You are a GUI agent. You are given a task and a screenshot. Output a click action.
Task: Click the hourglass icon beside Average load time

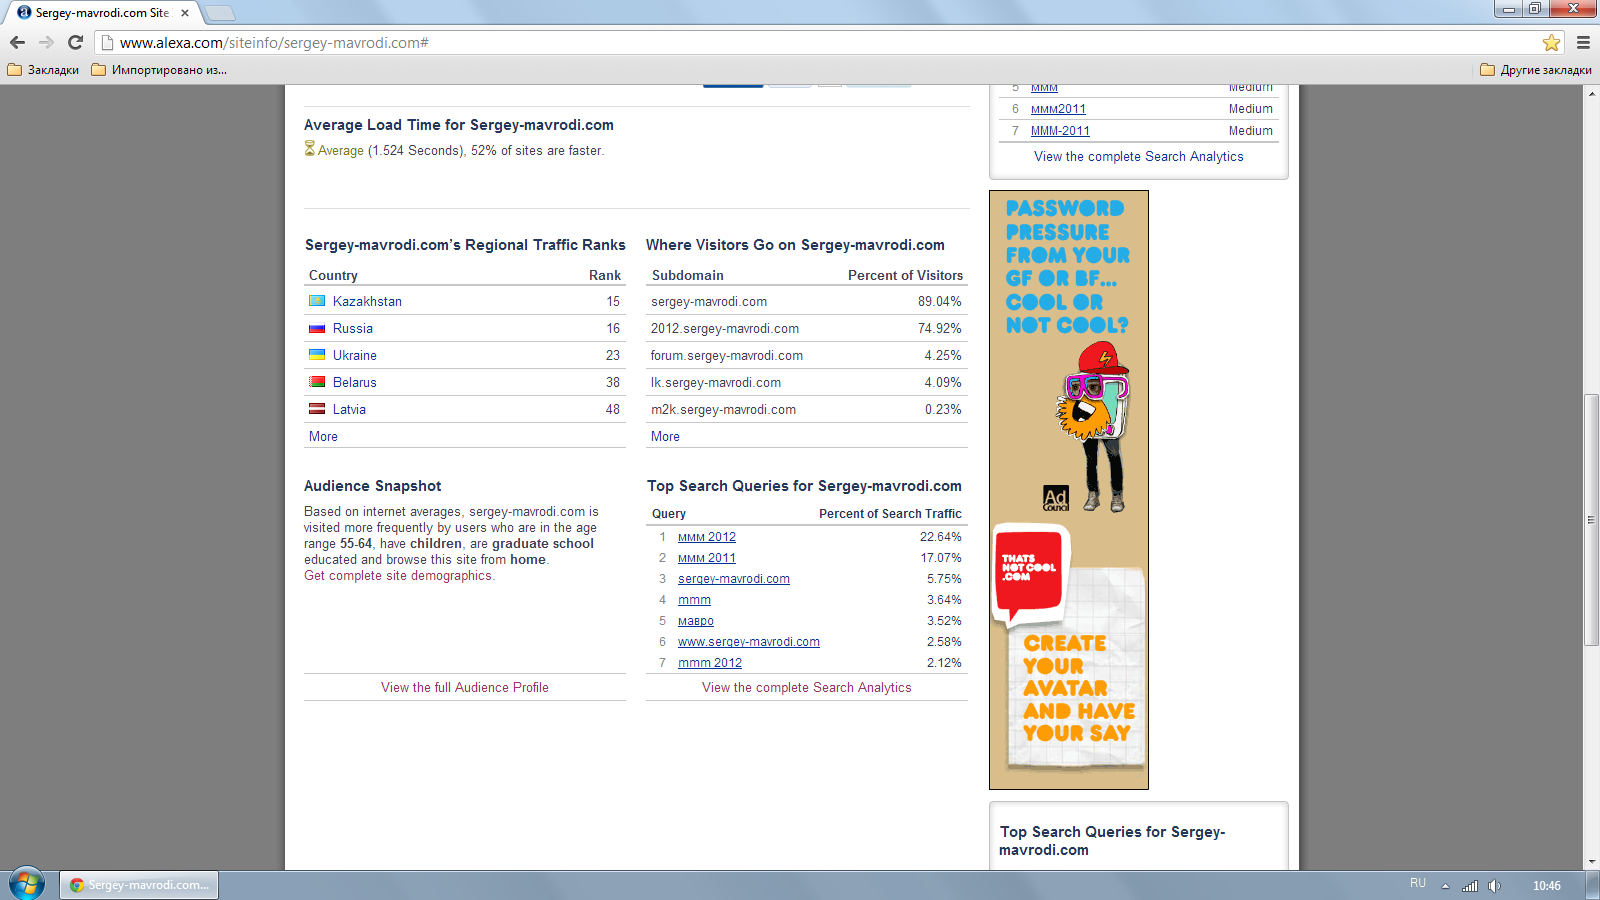310,149
